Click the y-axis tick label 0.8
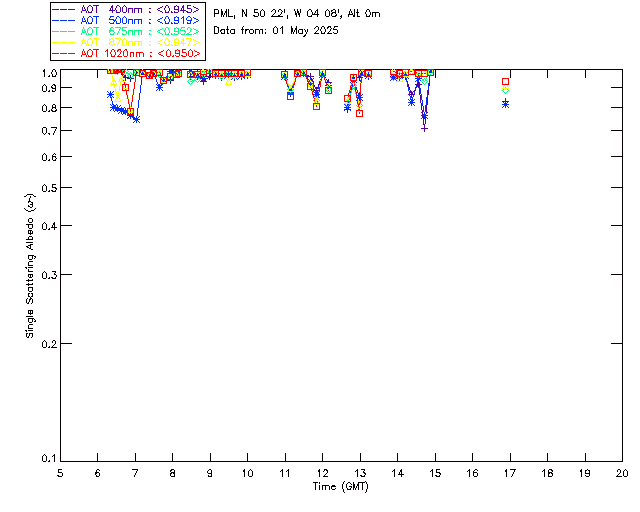This screenshot has height=512, width=640. (49, 108)
